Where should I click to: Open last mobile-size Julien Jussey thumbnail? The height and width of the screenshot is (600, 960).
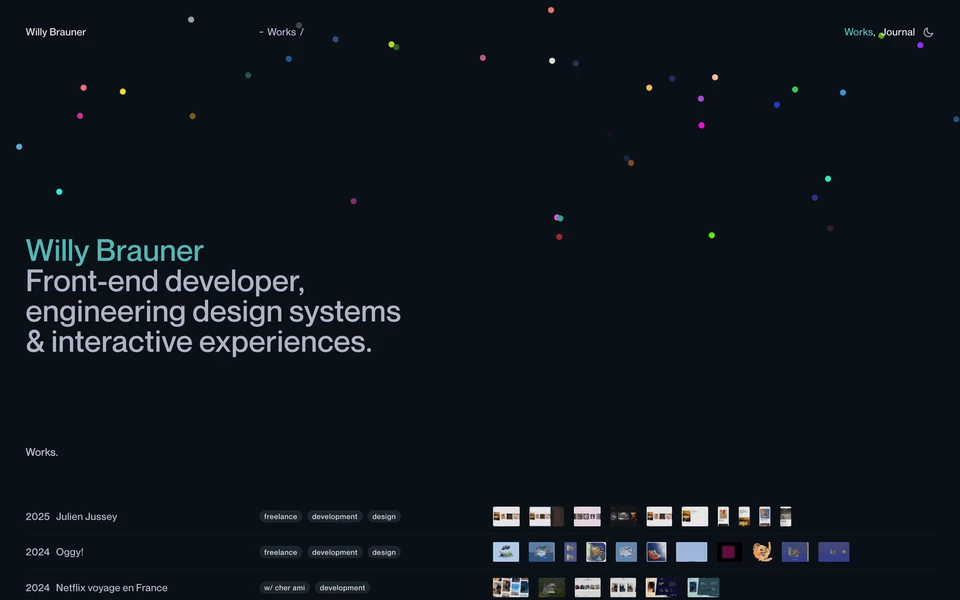click(x=786, y=516)
